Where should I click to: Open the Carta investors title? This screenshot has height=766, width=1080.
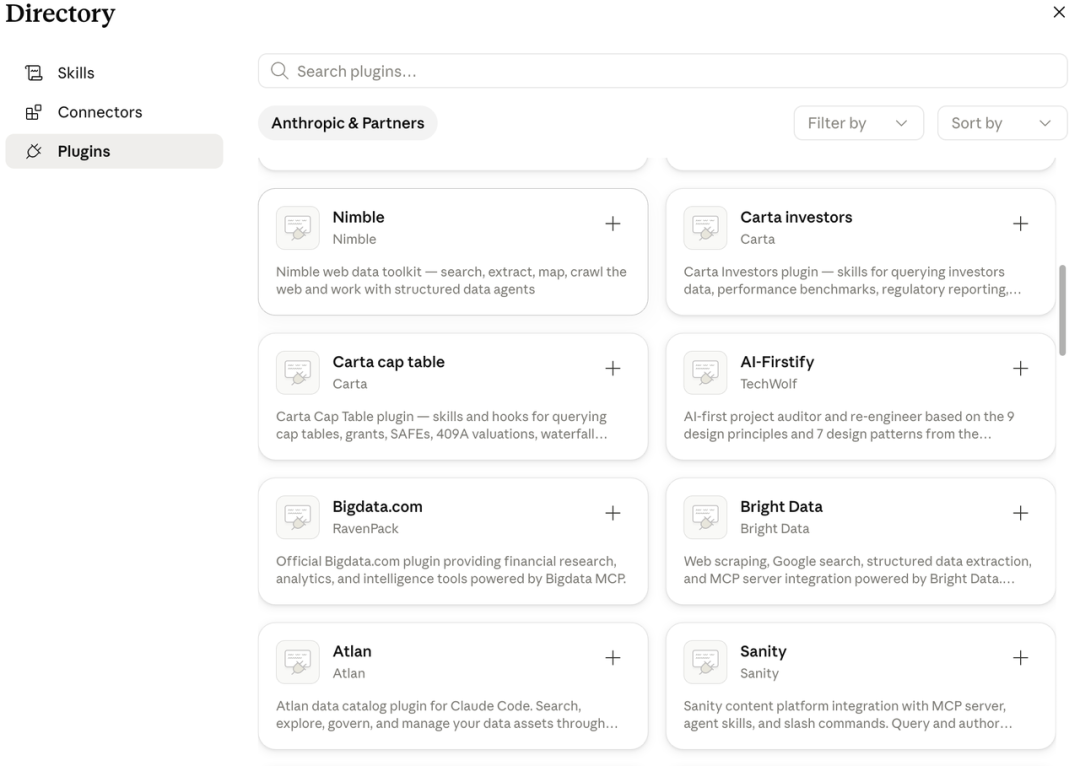tap(796, 217)
